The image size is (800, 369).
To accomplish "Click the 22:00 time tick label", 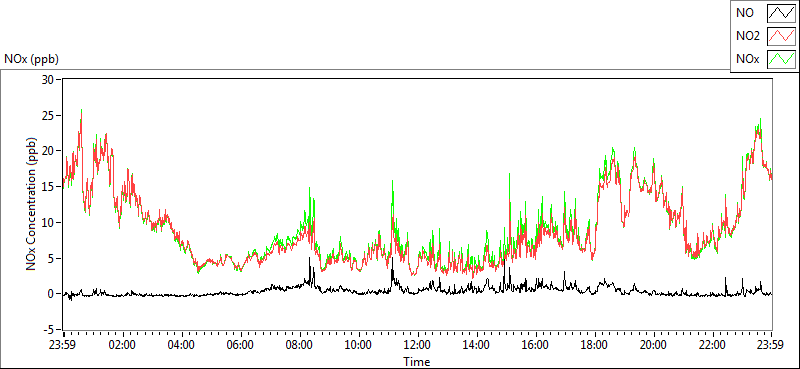I will tap(713, 344).
